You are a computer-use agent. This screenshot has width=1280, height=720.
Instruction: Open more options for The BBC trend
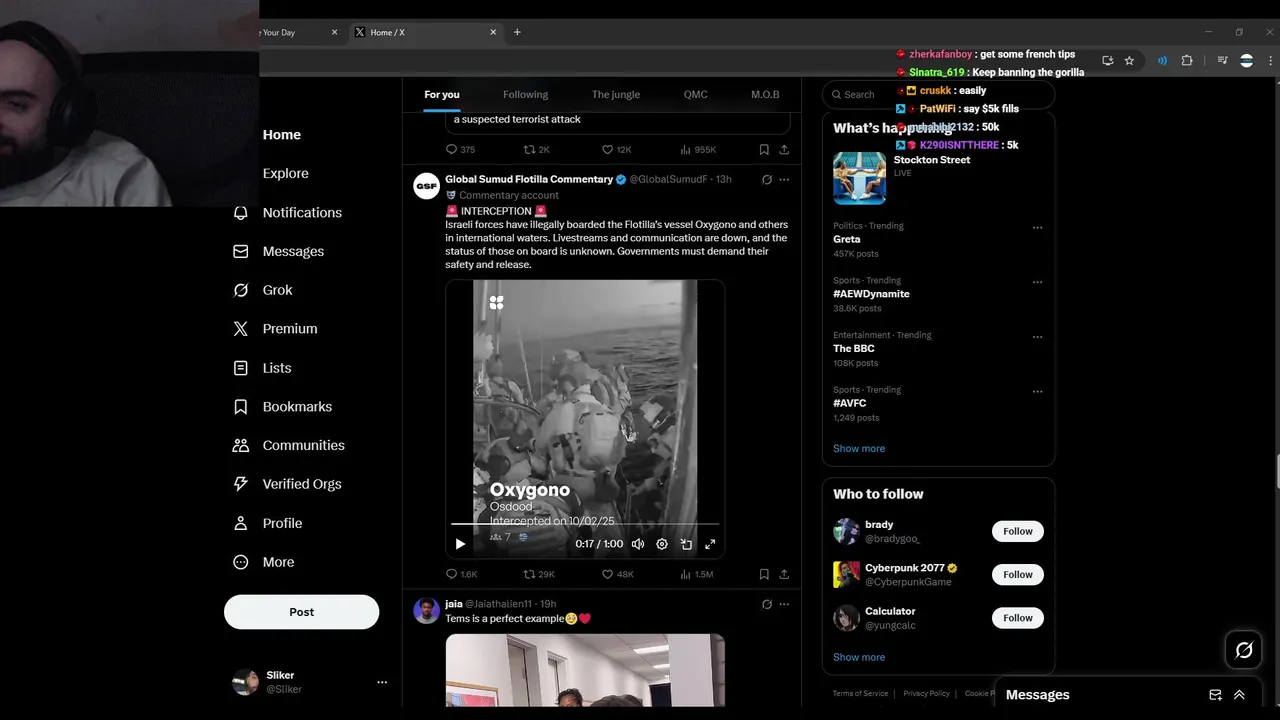coord(1037,337)
